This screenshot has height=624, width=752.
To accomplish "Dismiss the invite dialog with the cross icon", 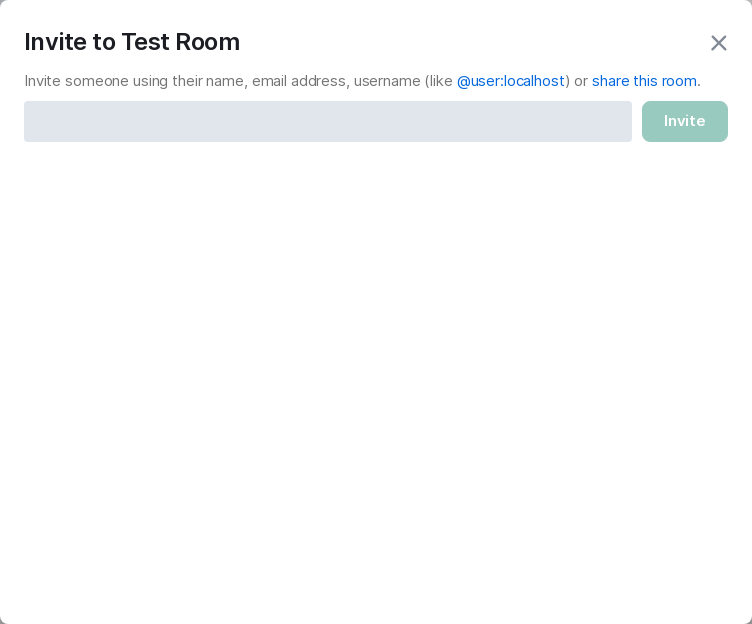I will click(x=719, y=43).
